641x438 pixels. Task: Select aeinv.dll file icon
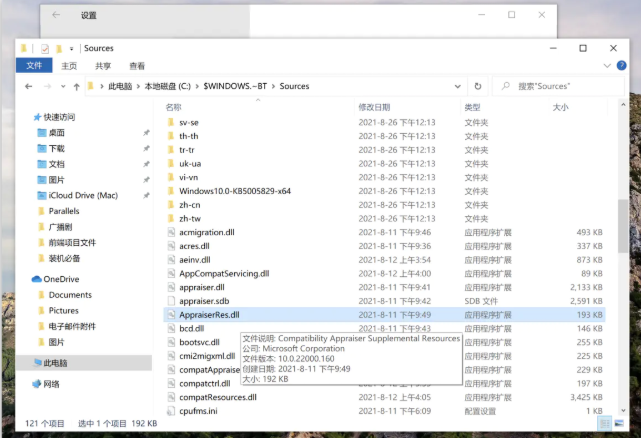[171, 260]
